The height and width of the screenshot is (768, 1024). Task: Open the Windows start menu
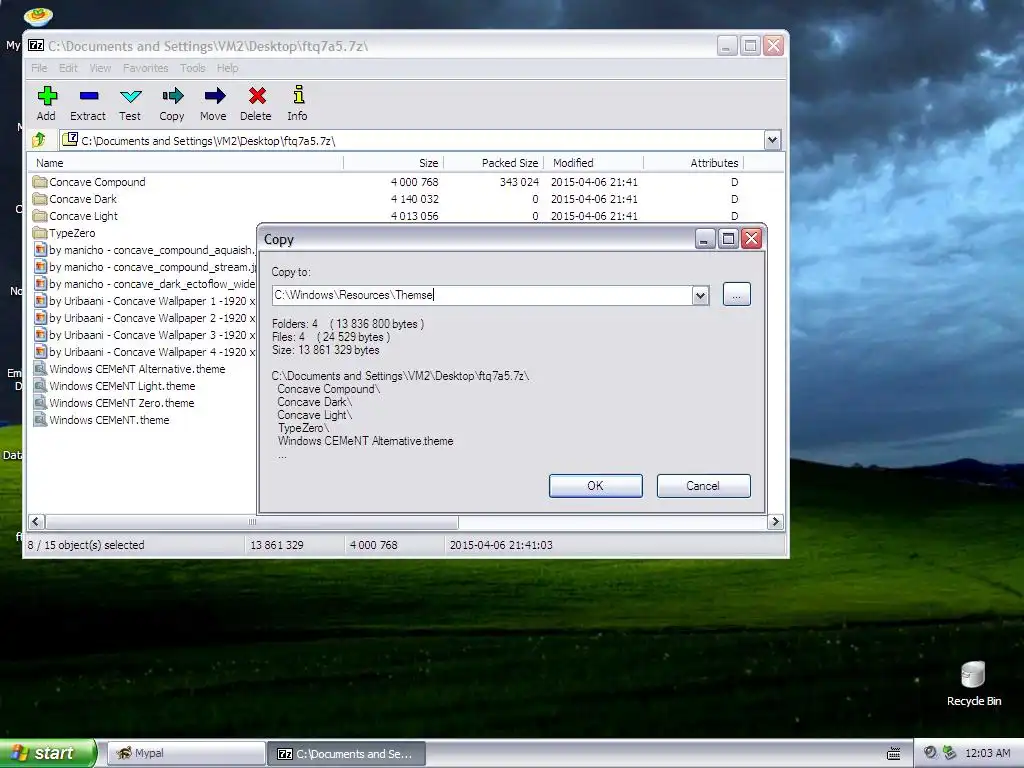(x=47, y=753)
